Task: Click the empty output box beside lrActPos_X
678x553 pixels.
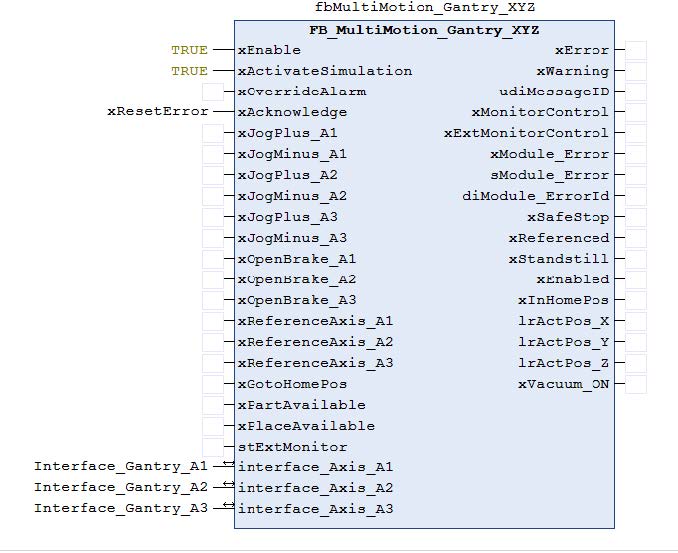Action: [636, 322]
